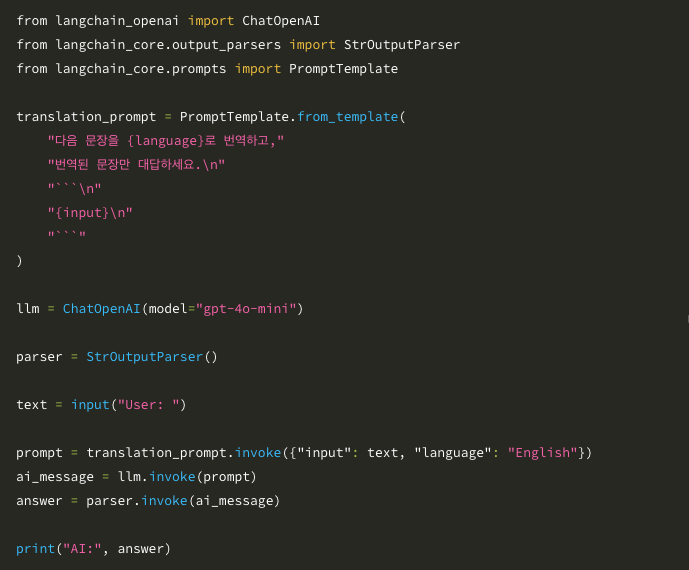689x570 pixels.
Task: Click the 'English' string value
Action: coord(543,453)
